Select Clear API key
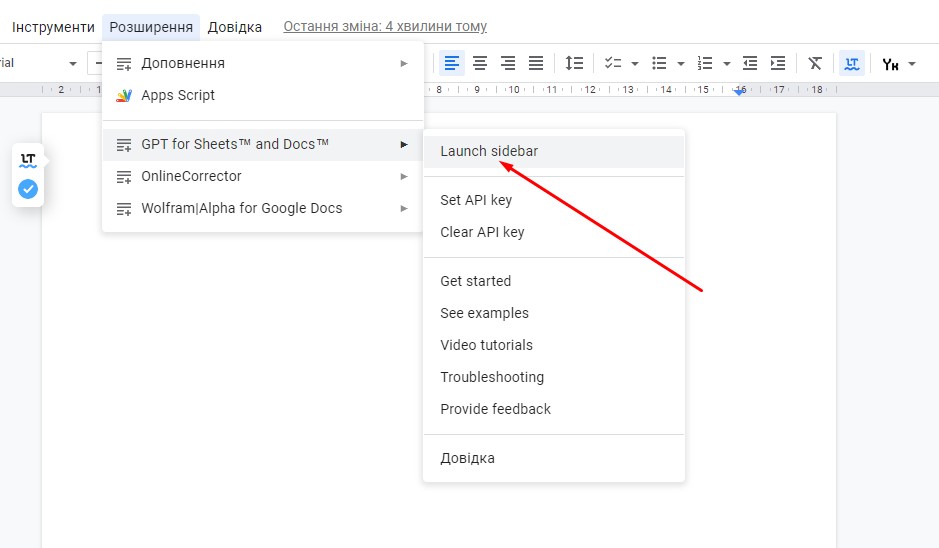The width and height of the screenshot is (939, 548). [x=554, y=232]
